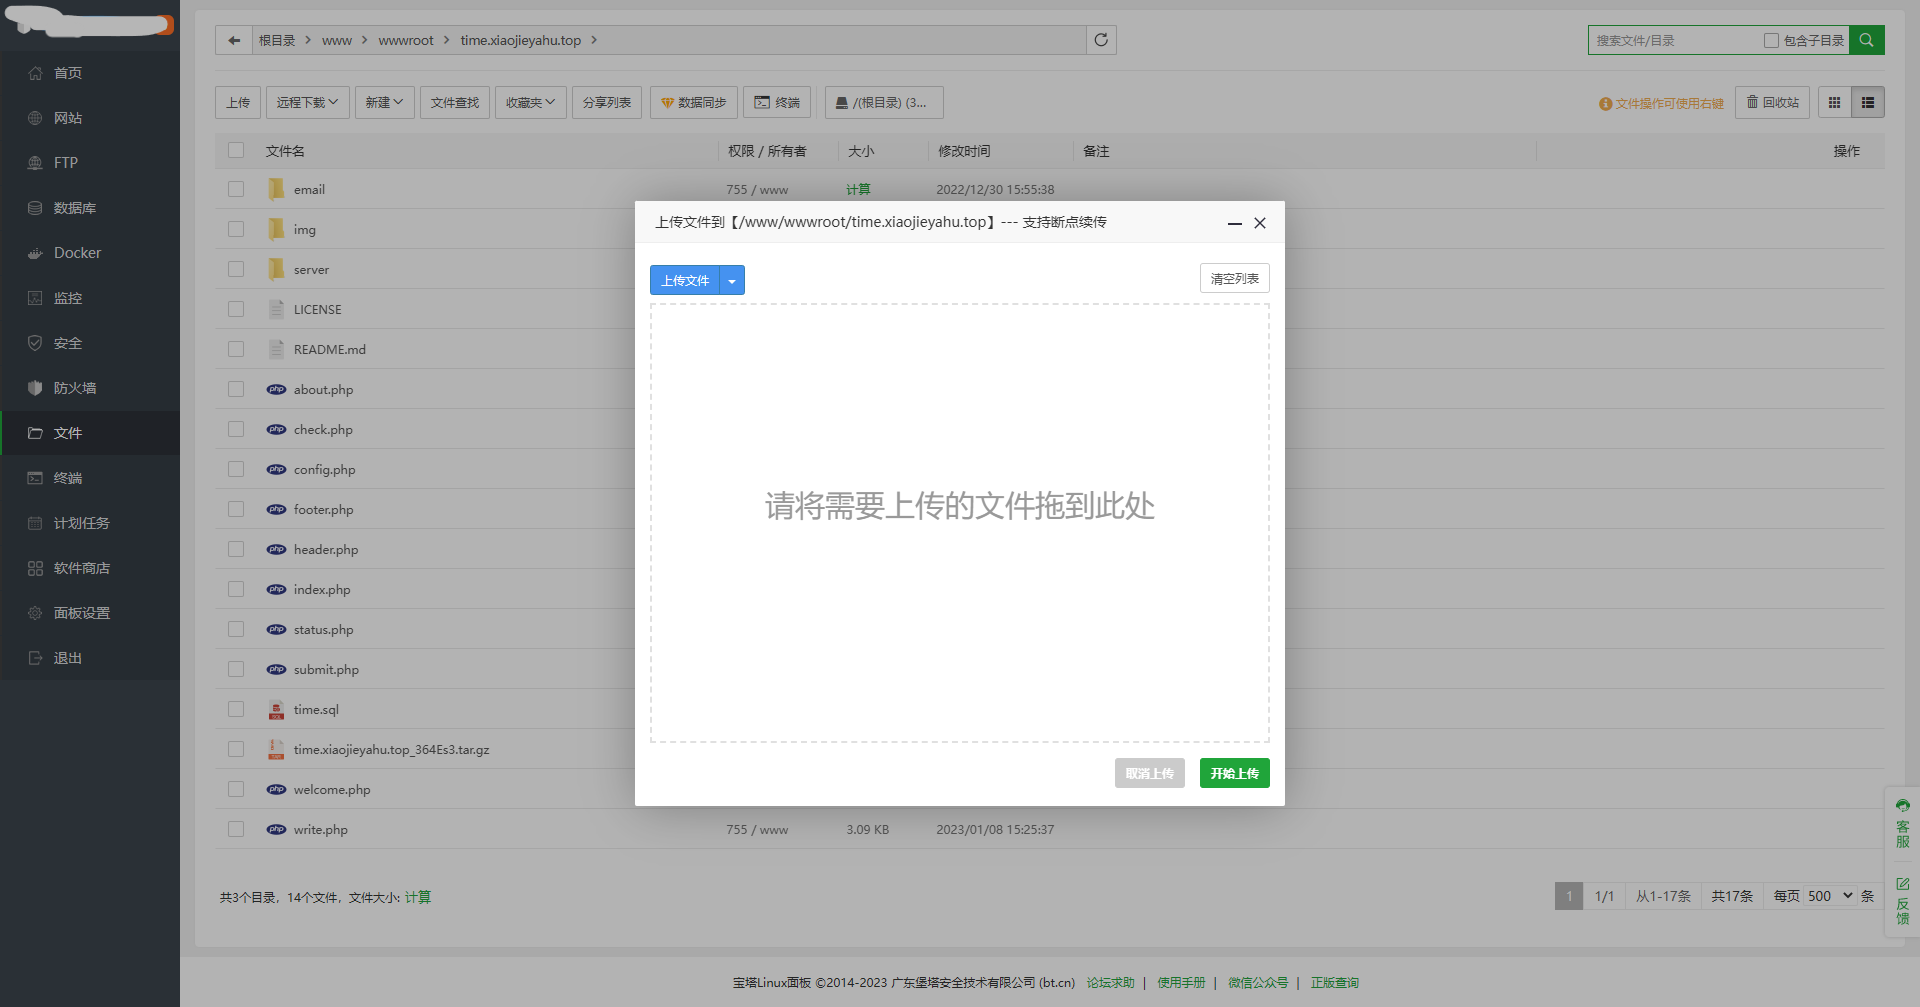Click the LICENSE file icon
1920x1007 pixels.
point(276,309)
